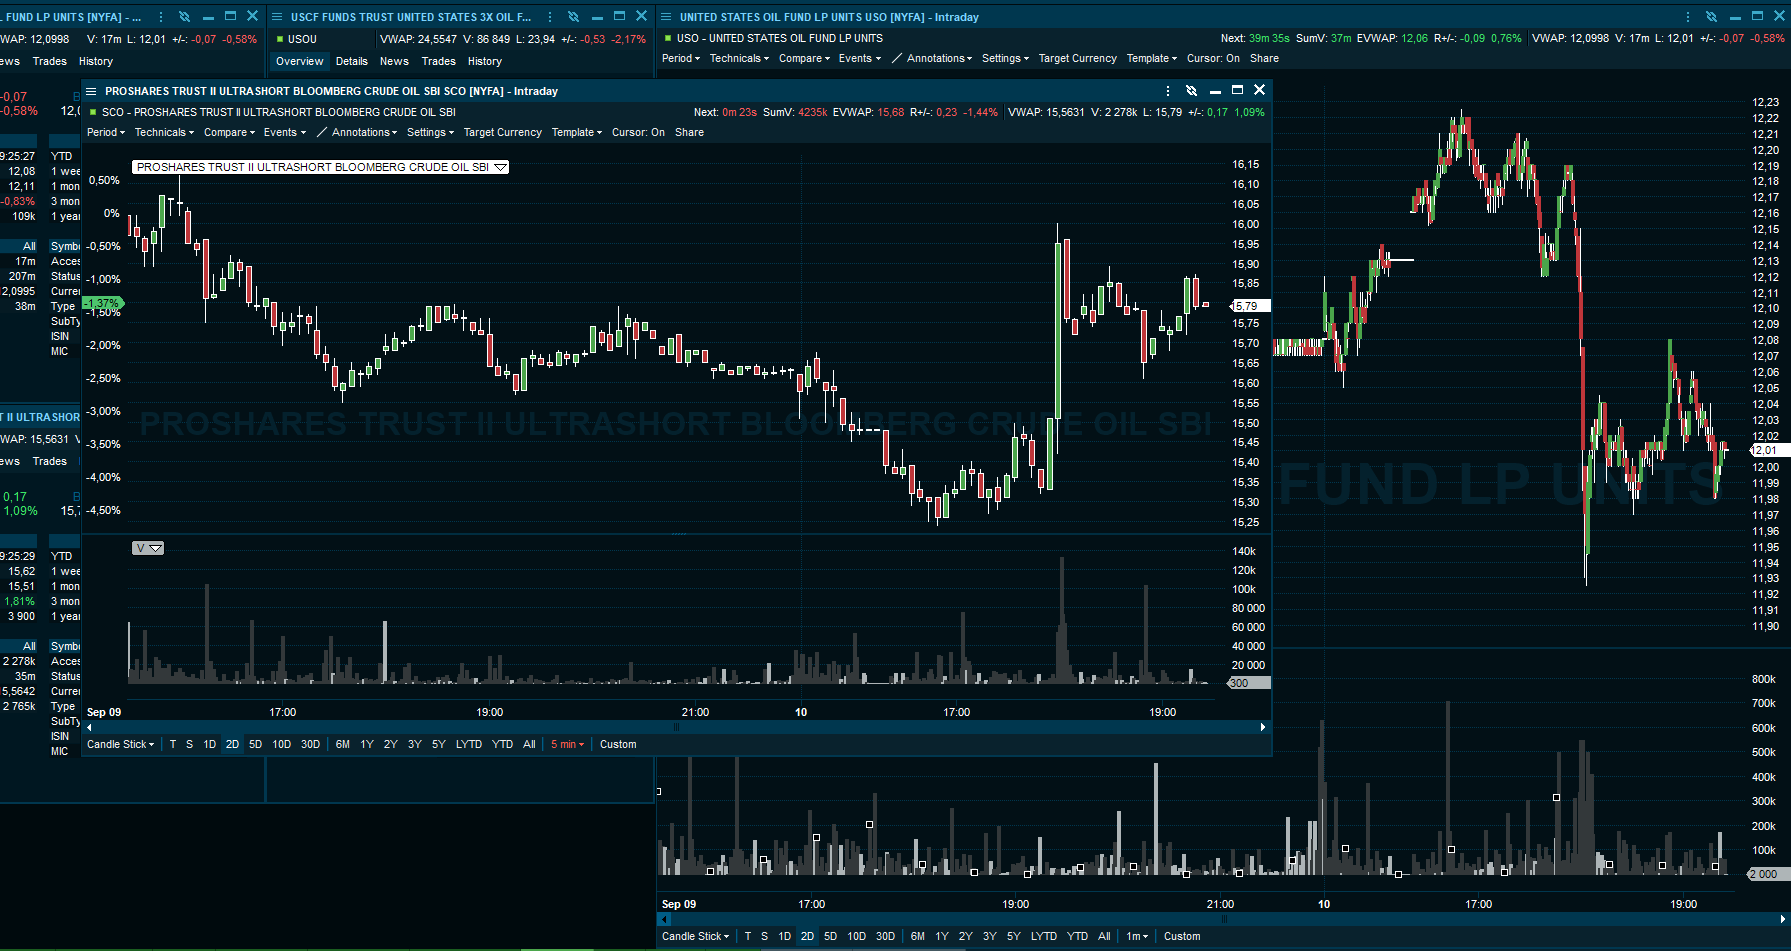
Task: Click Custom range button in USO chart
Action: click(1182, 936)
